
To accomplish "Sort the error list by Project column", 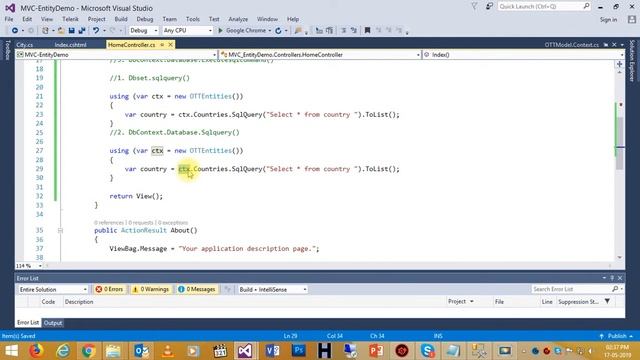I will 457,302.
